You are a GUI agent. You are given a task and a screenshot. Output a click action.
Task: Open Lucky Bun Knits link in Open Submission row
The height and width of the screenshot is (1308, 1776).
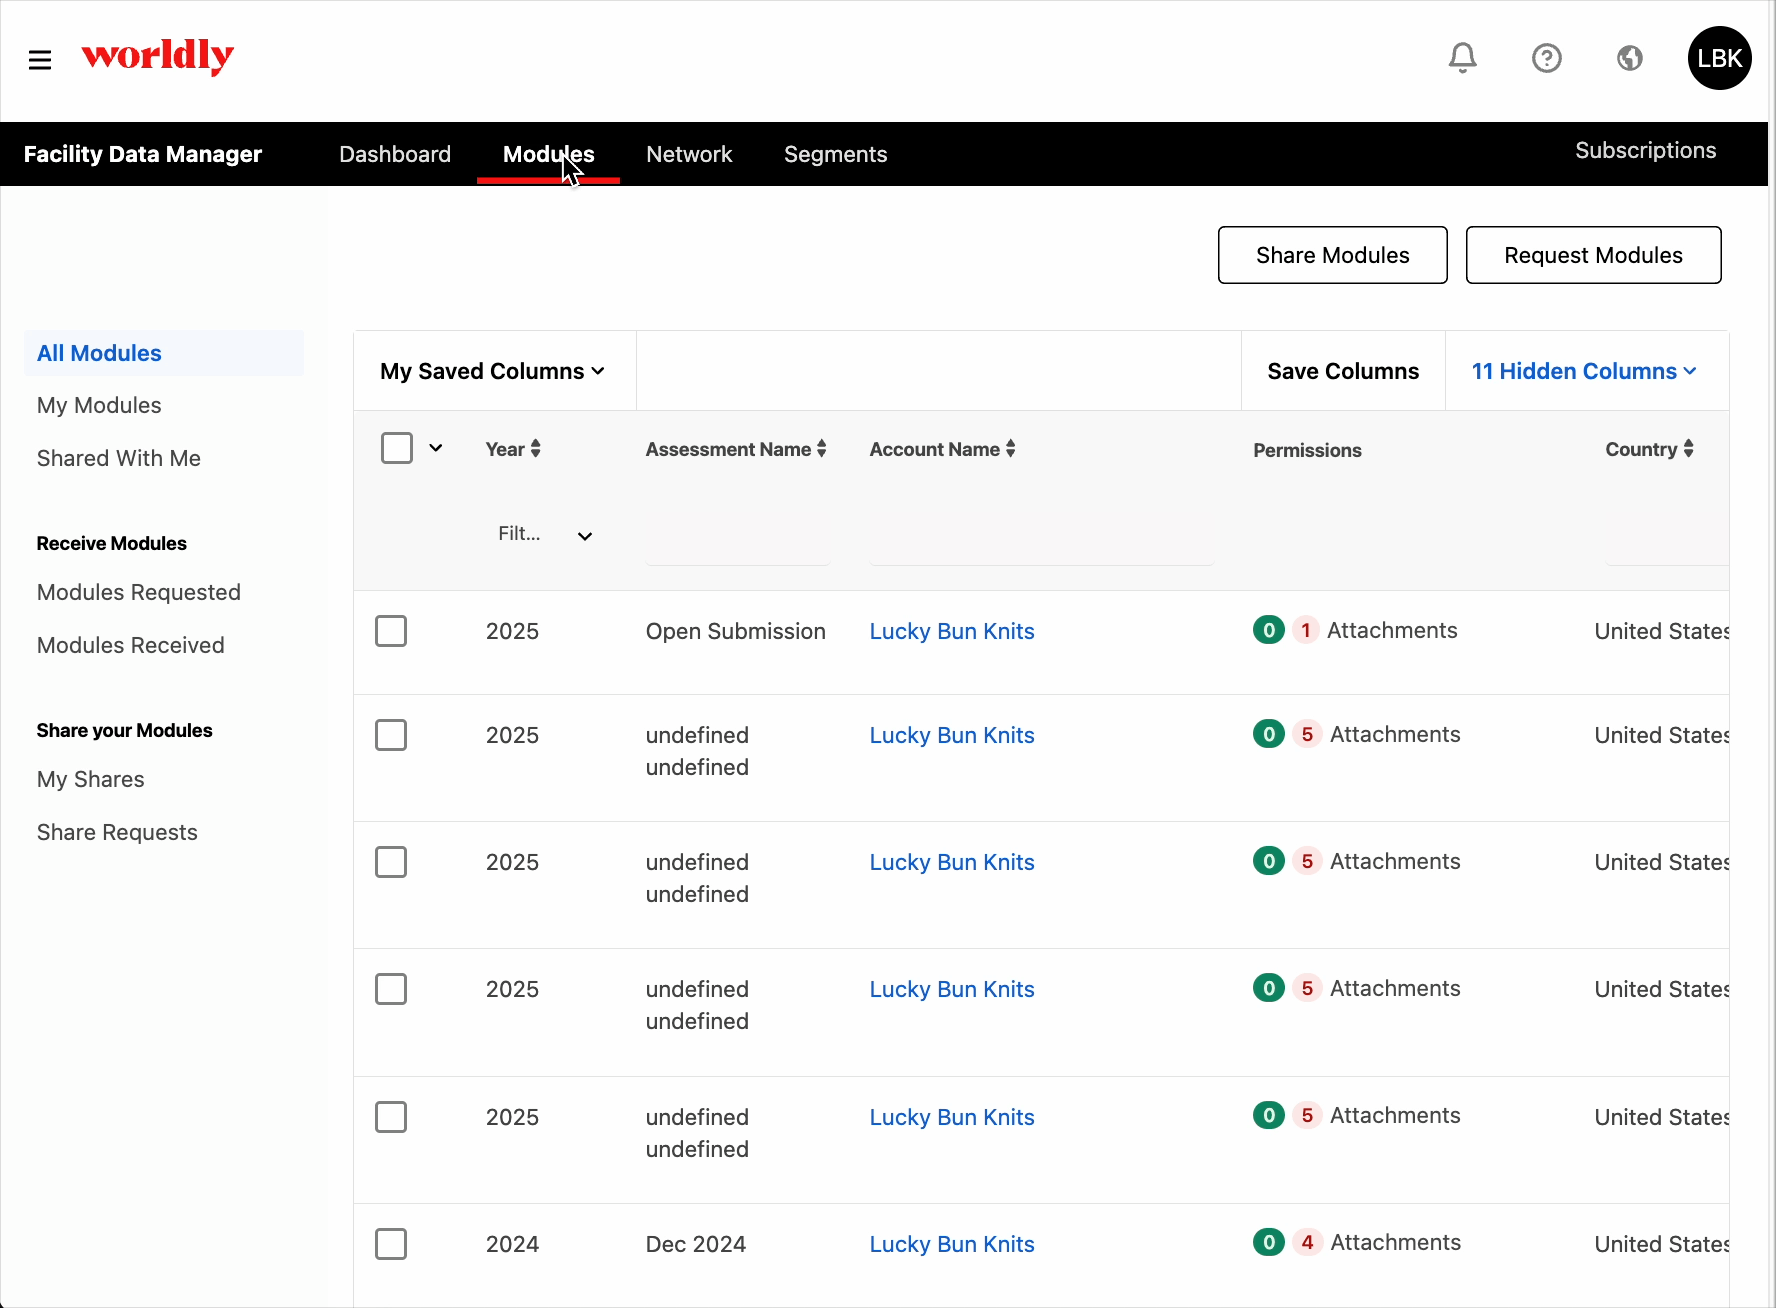[952, 631]
